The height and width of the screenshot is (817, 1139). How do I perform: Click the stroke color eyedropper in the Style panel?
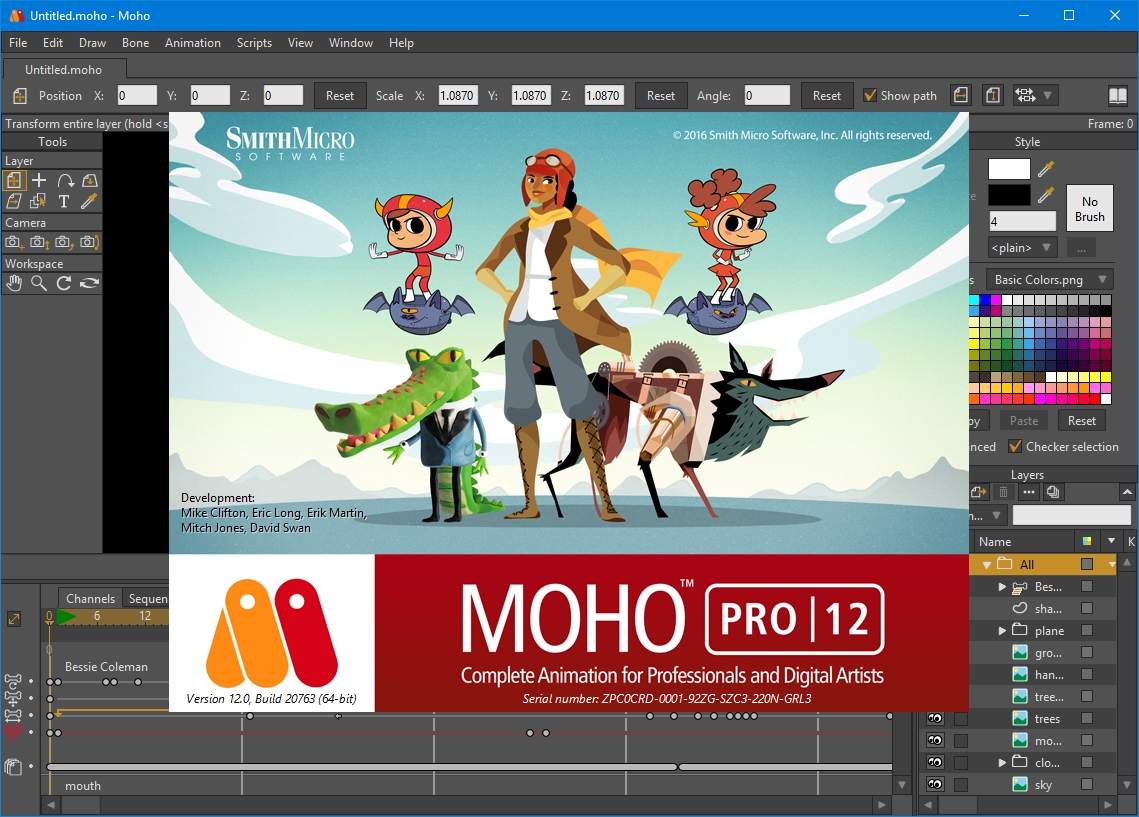(1045, 195)
